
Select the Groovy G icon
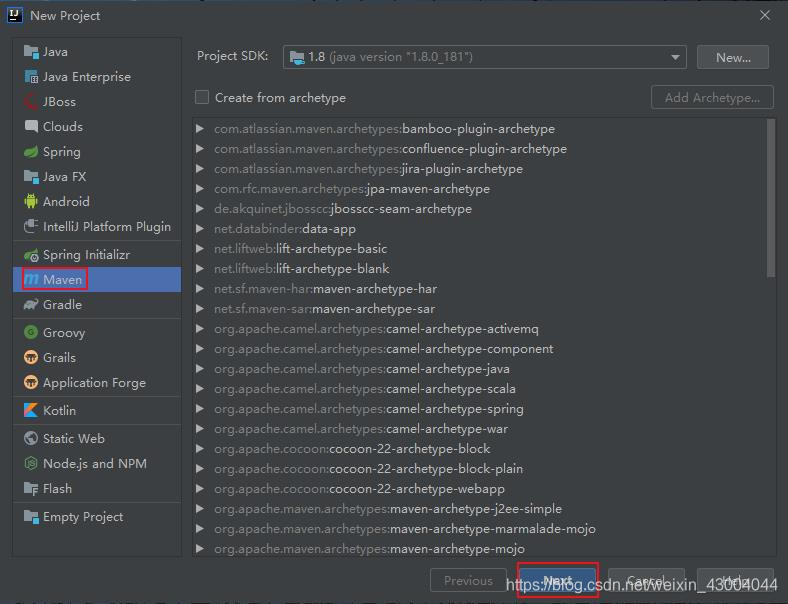31,332
